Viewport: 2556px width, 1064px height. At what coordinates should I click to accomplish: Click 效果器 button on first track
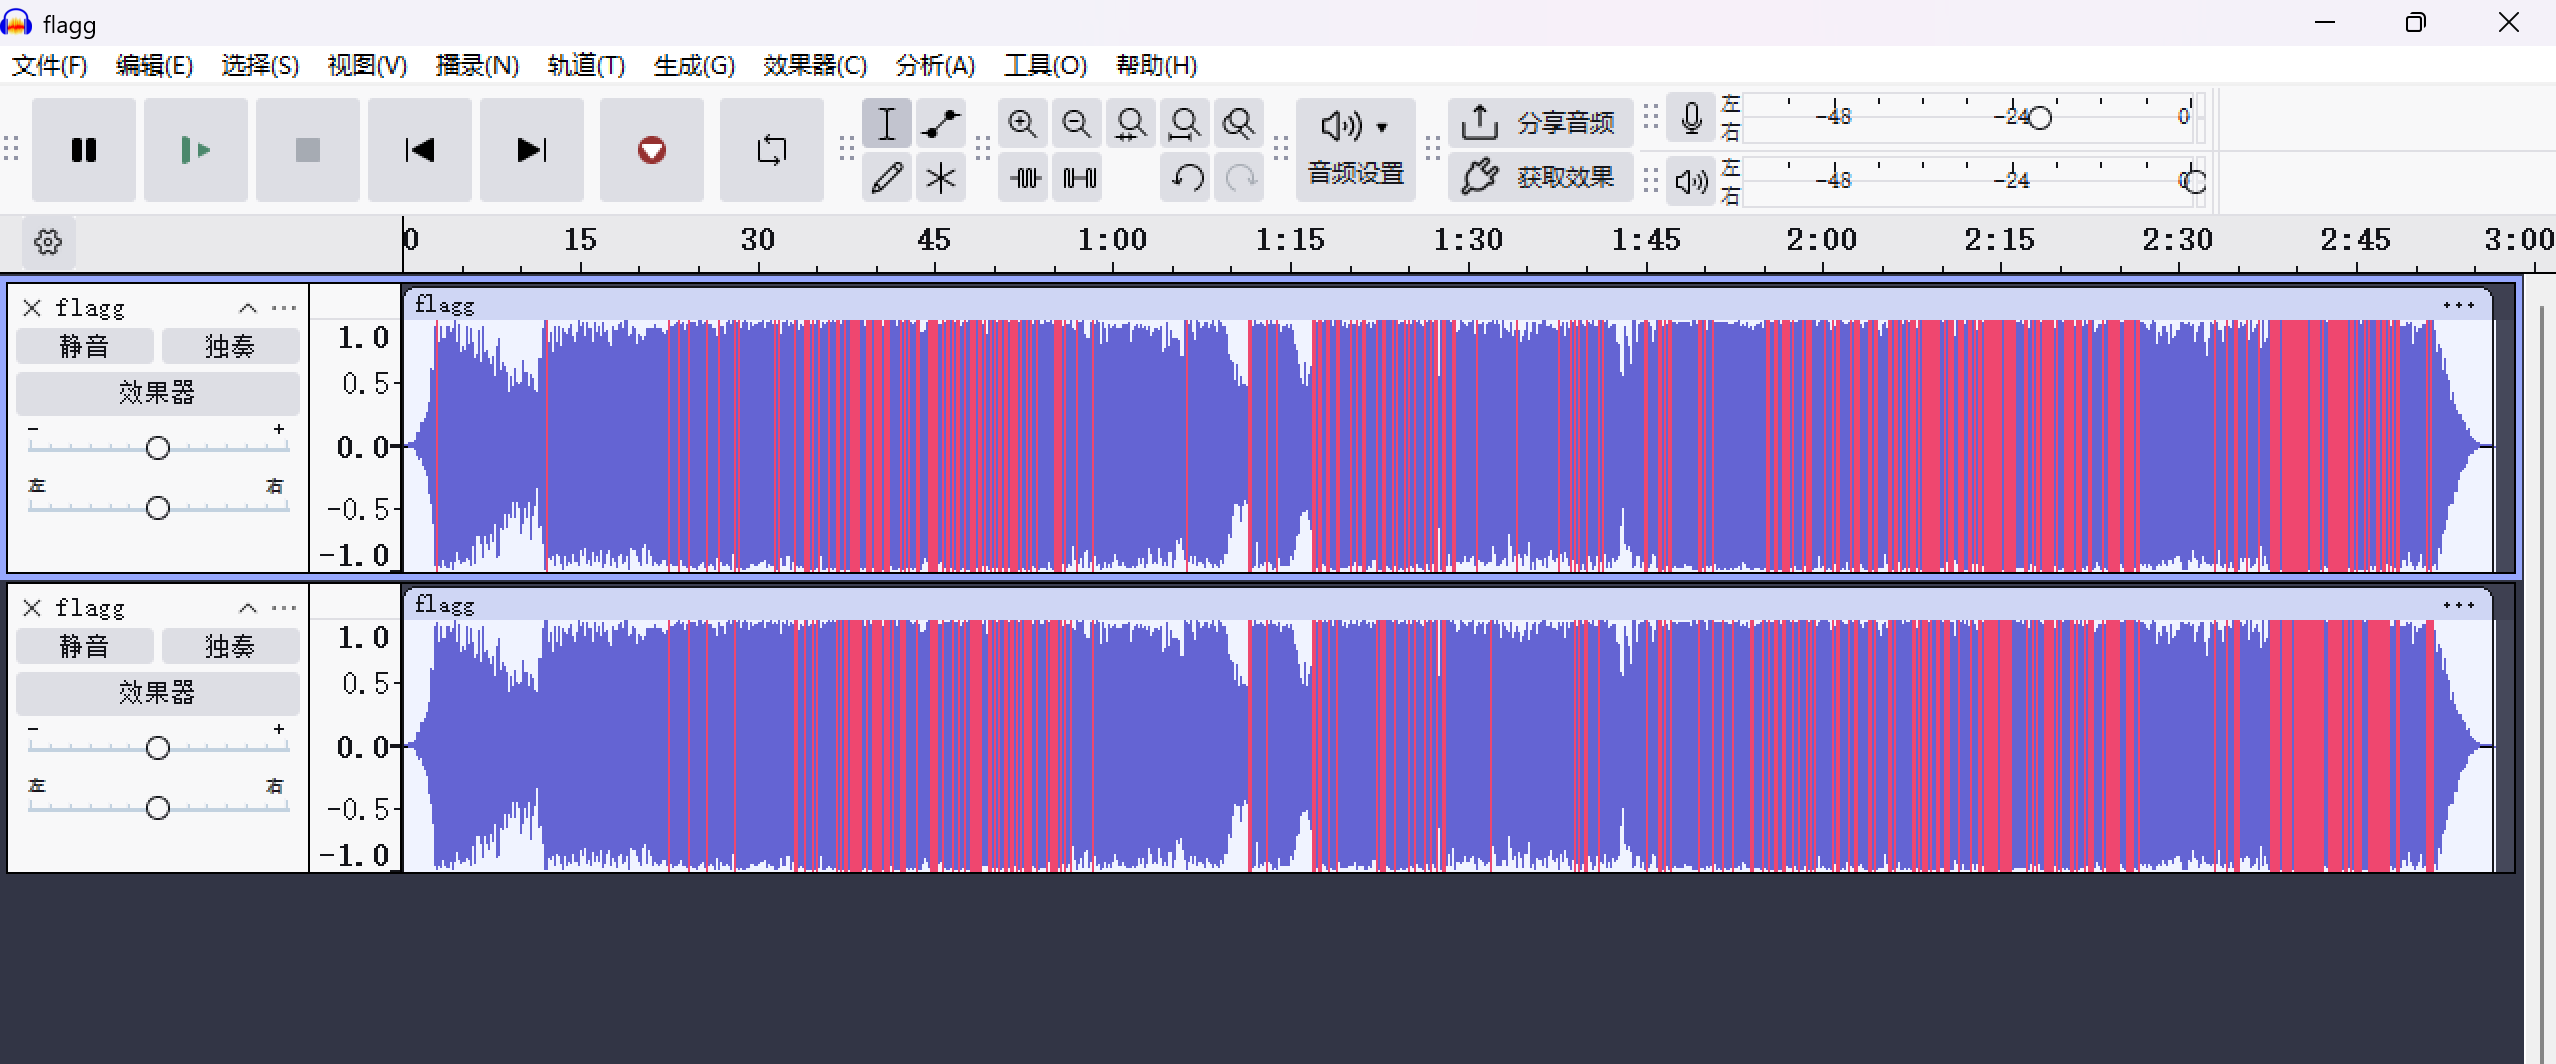click(157, 393)
